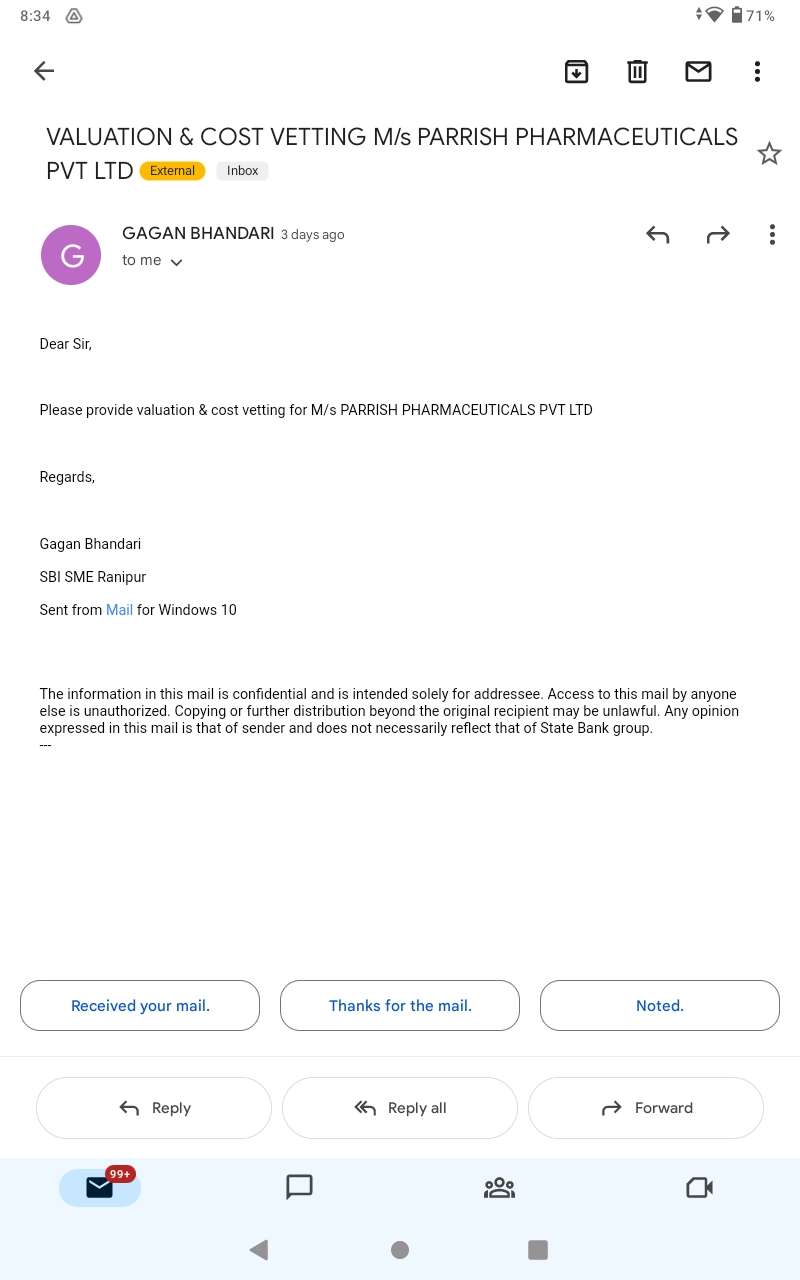Archive this email
This screenshot has width=800, height=1280.
[577, 71]
